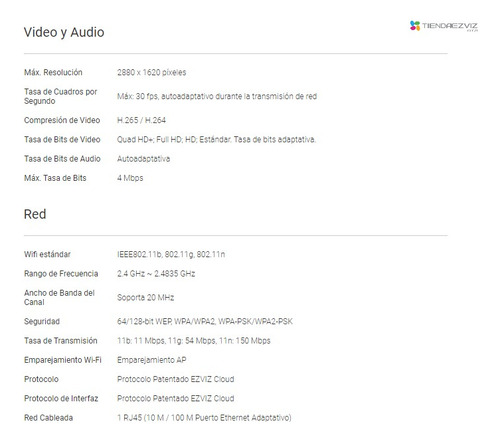Select the Tasa de Cuadros por Segundo label
500x442 pixels.
60,96
